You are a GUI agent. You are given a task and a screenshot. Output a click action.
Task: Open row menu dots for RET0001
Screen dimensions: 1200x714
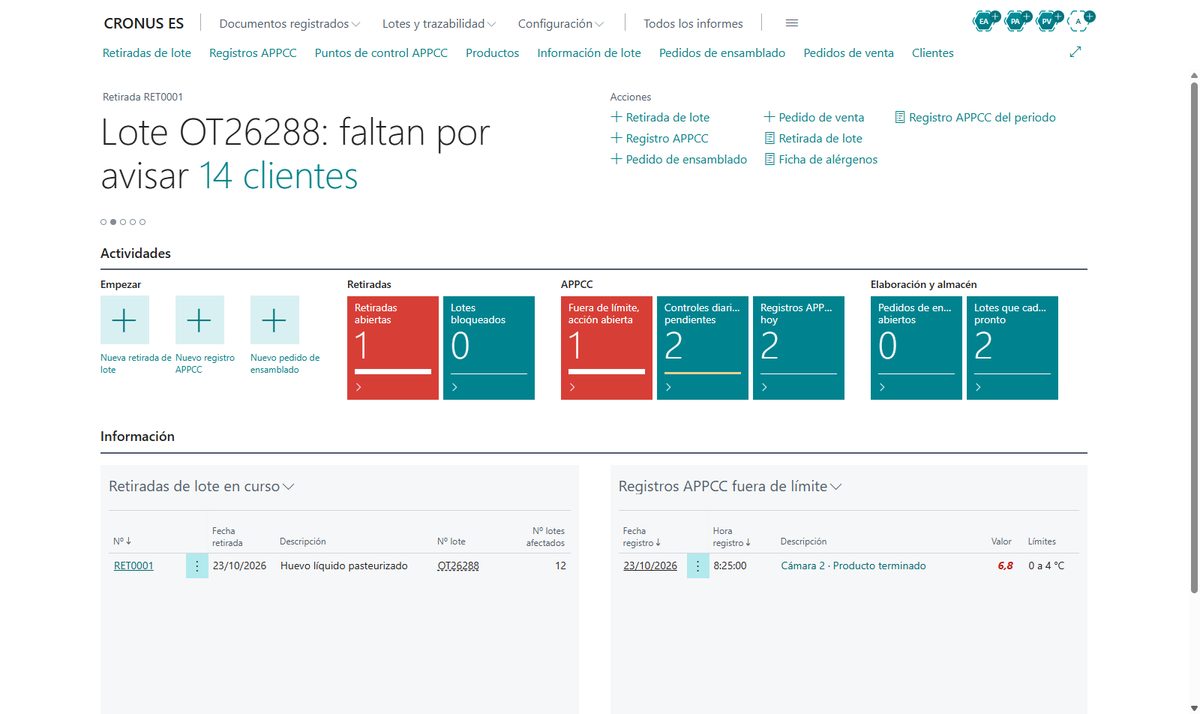coord(197,566)
